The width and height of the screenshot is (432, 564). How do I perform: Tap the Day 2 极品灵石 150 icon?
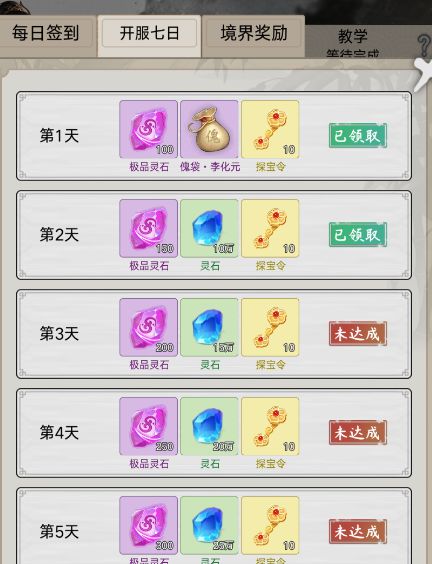148,228
